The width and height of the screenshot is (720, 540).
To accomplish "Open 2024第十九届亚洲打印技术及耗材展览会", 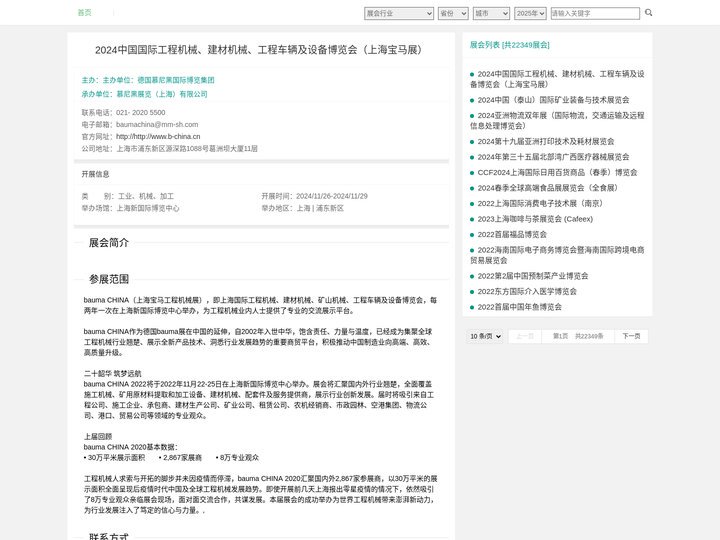I will point(546,141).
